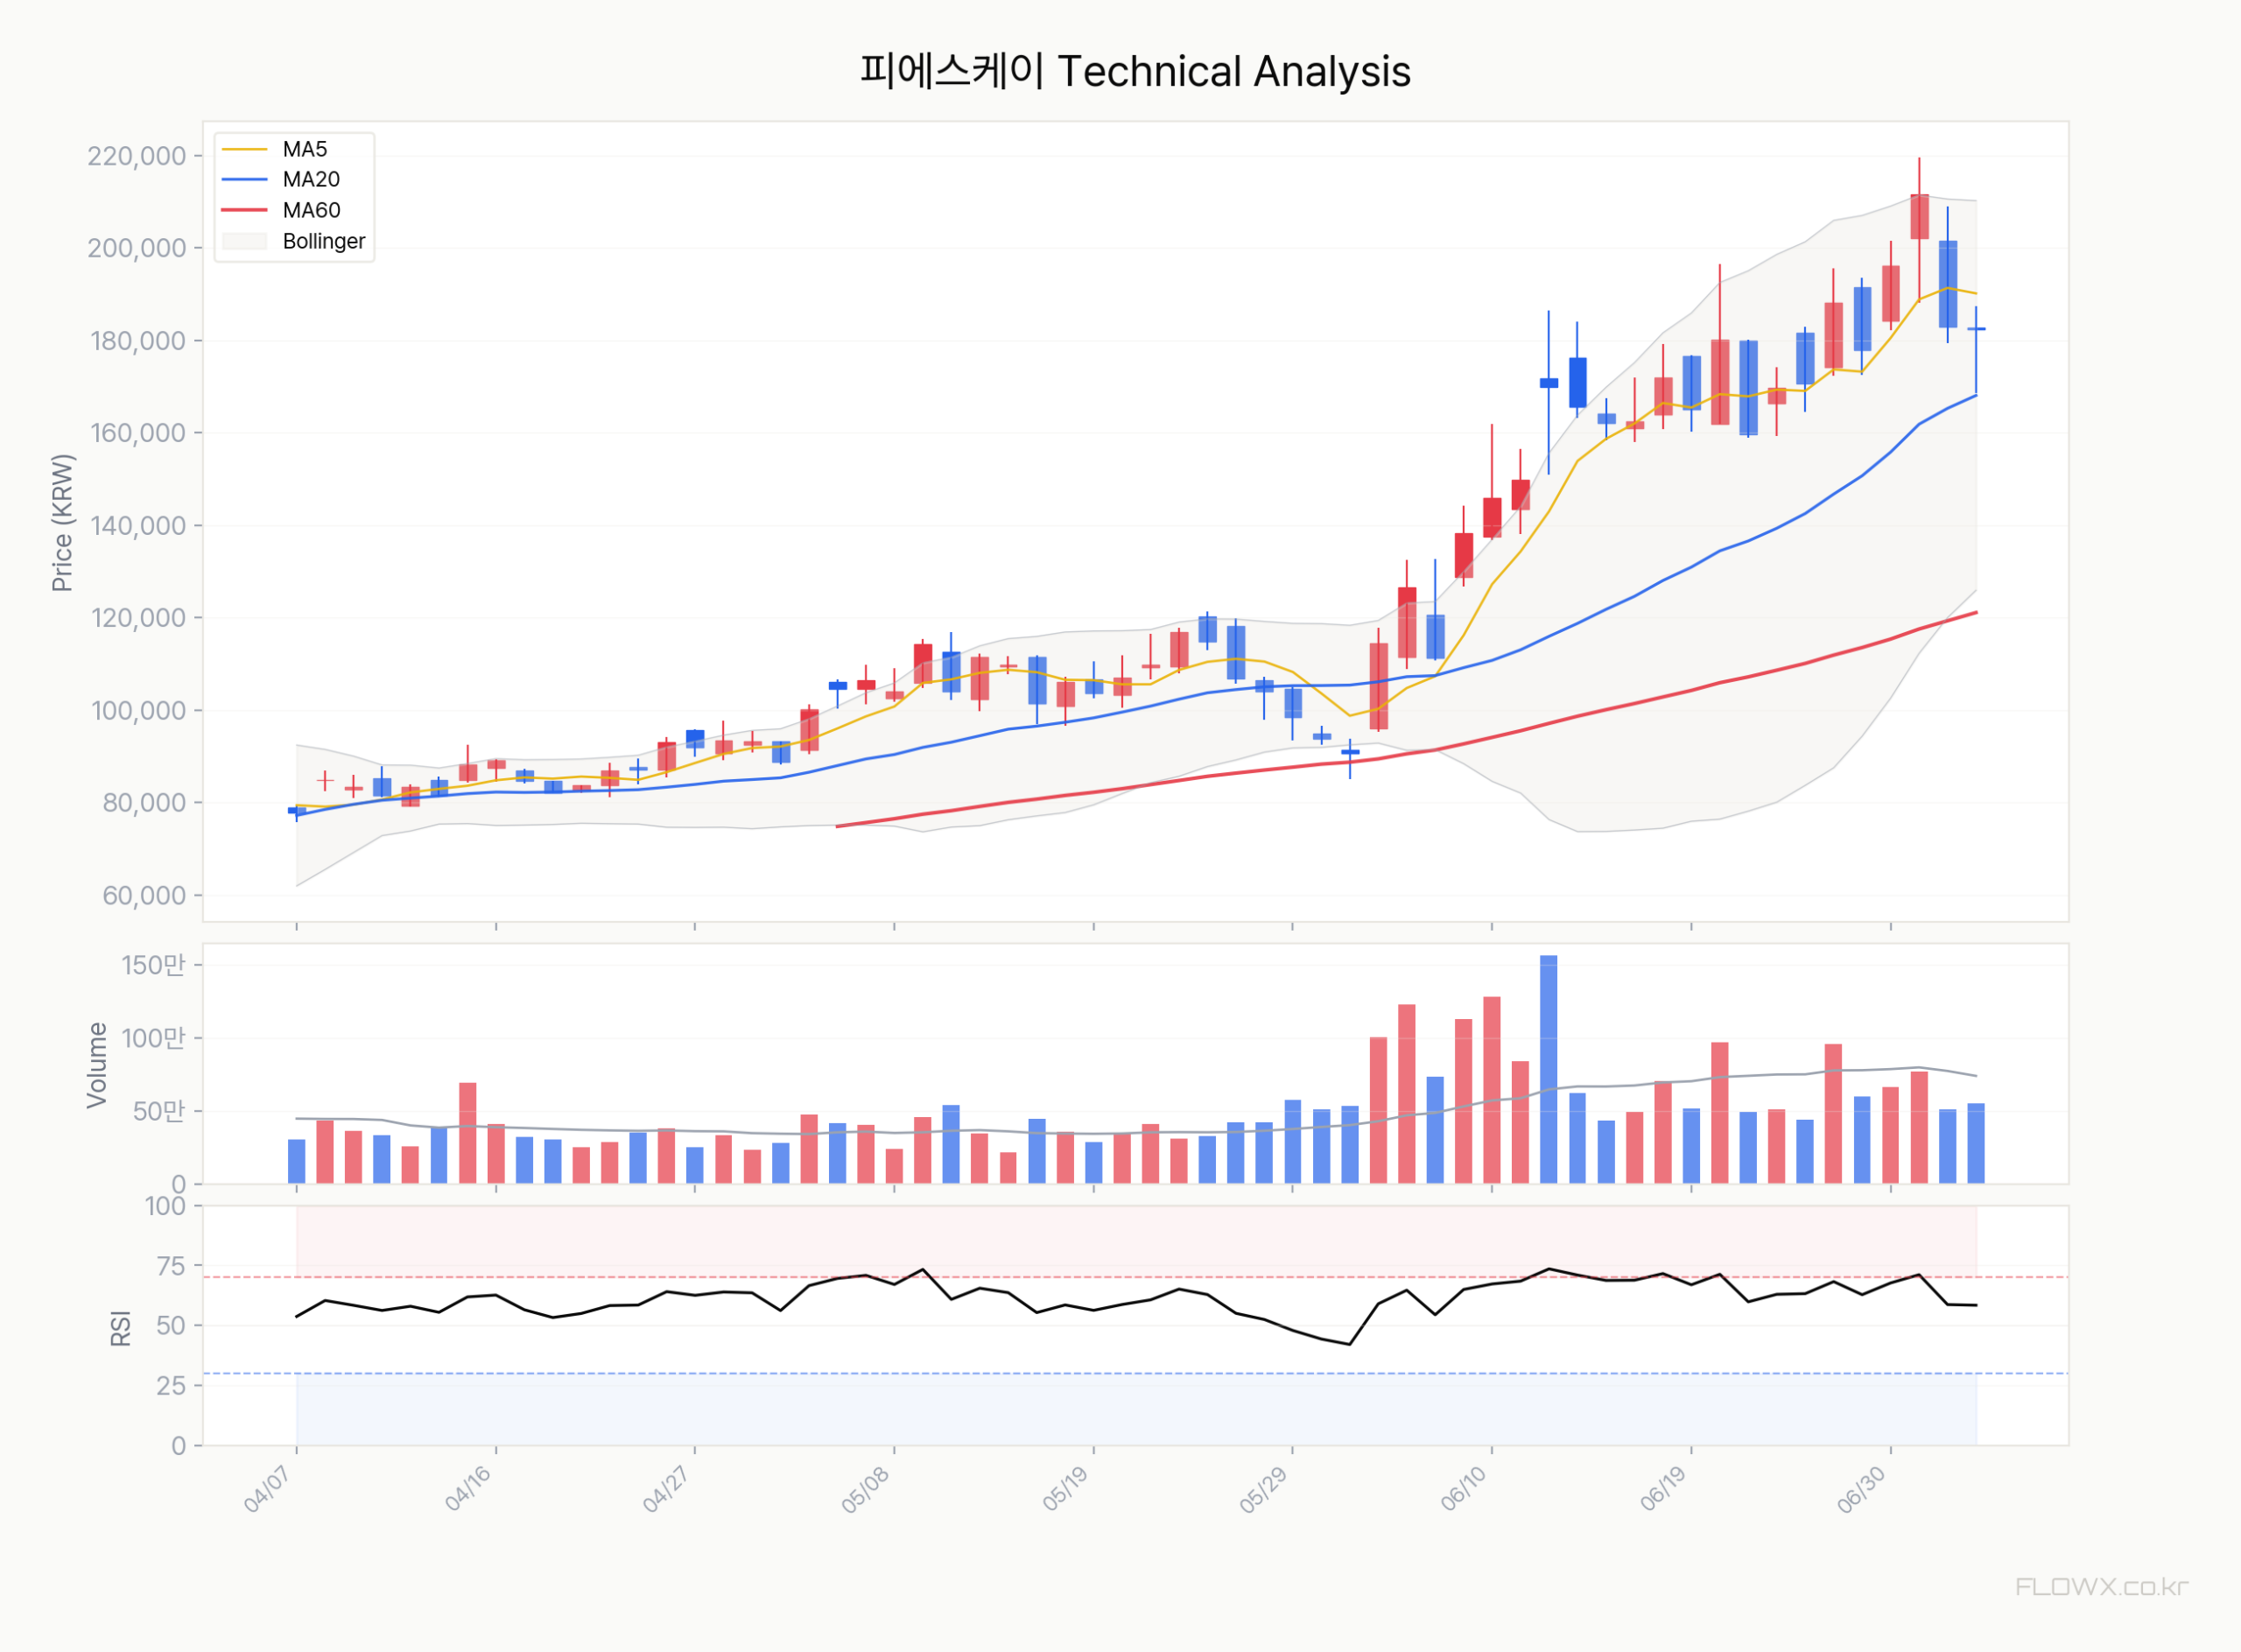
Task: Click the blue MA20 line sample in the legend
Action: (245, 180)
